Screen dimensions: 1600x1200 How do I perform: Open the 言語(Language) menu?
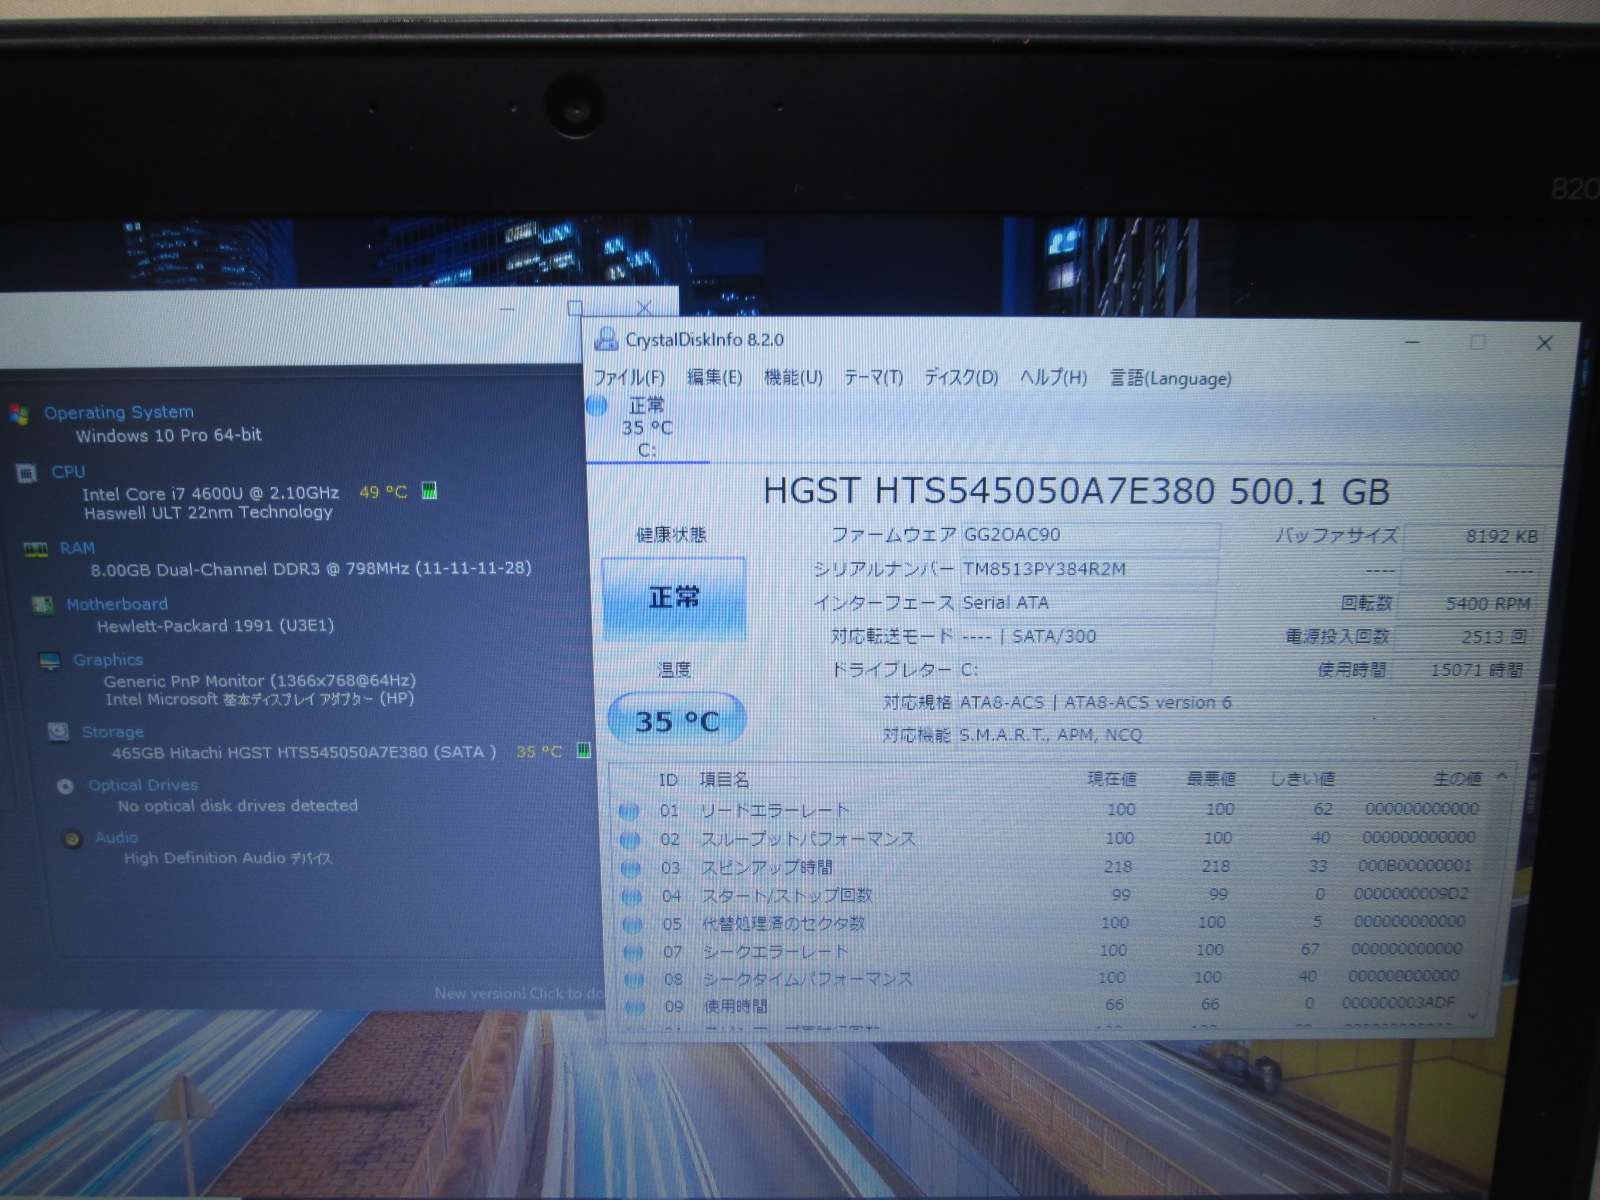1170,379
